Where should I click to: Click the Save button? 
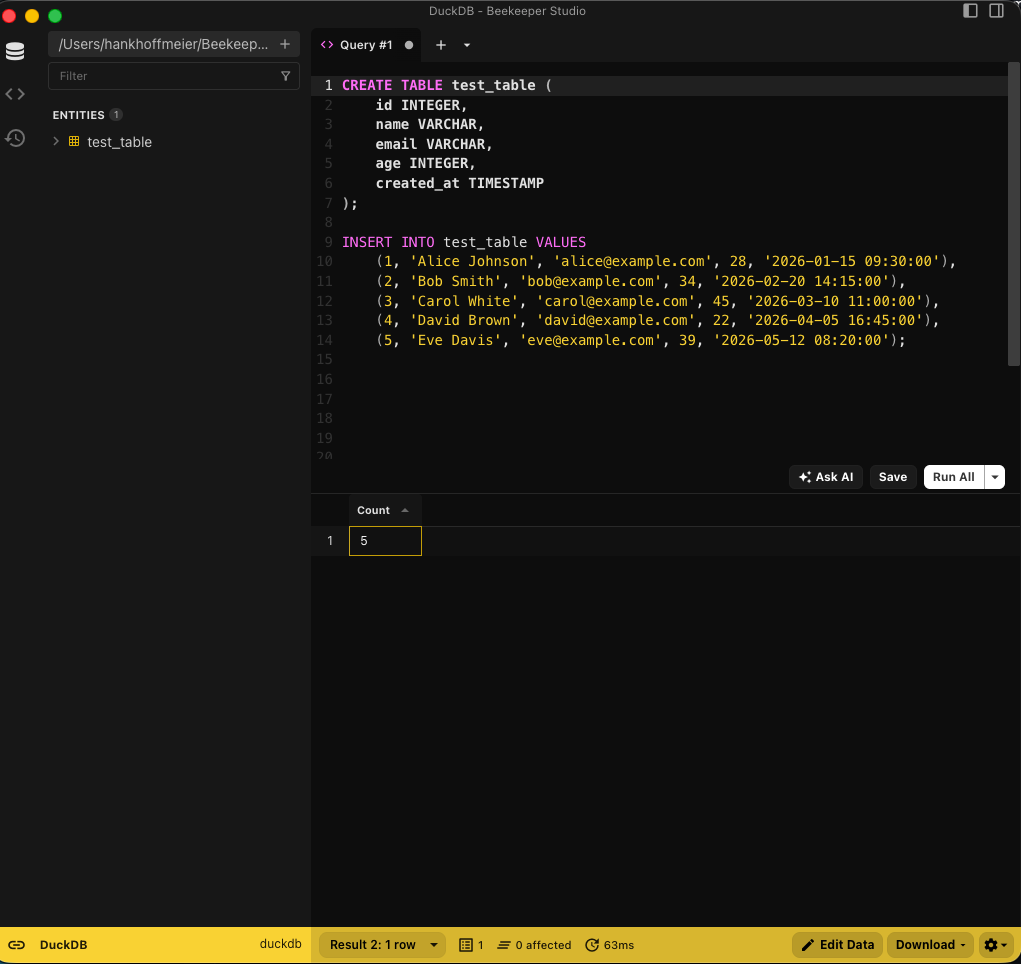tap(893, 477)
